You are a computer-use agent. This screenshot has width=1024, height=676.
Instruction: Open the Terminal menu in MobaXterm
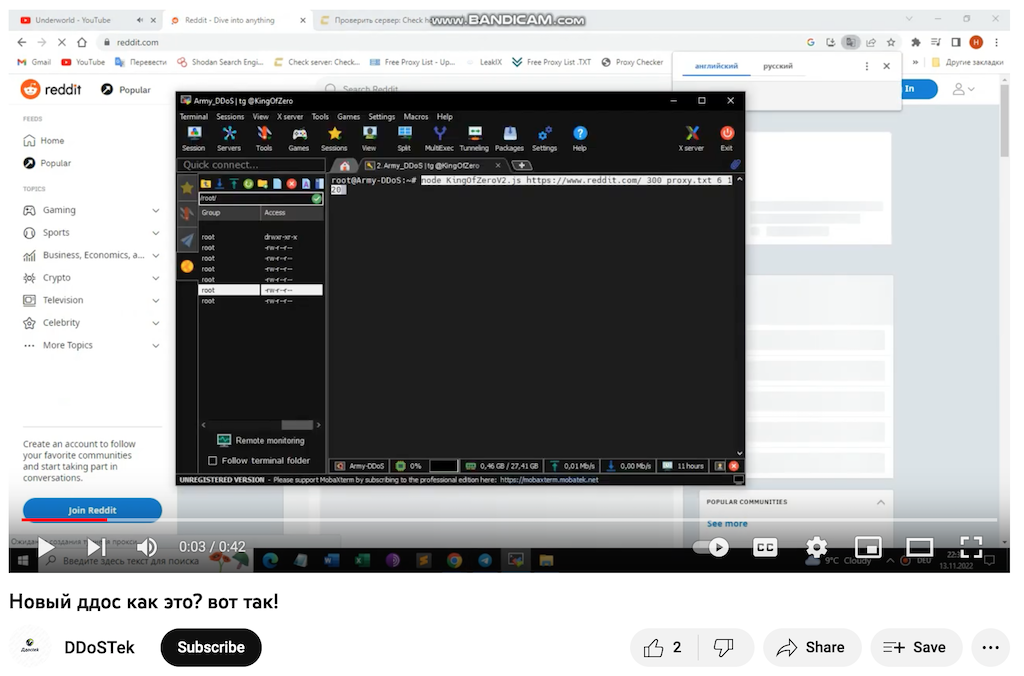tap(193, 116)
